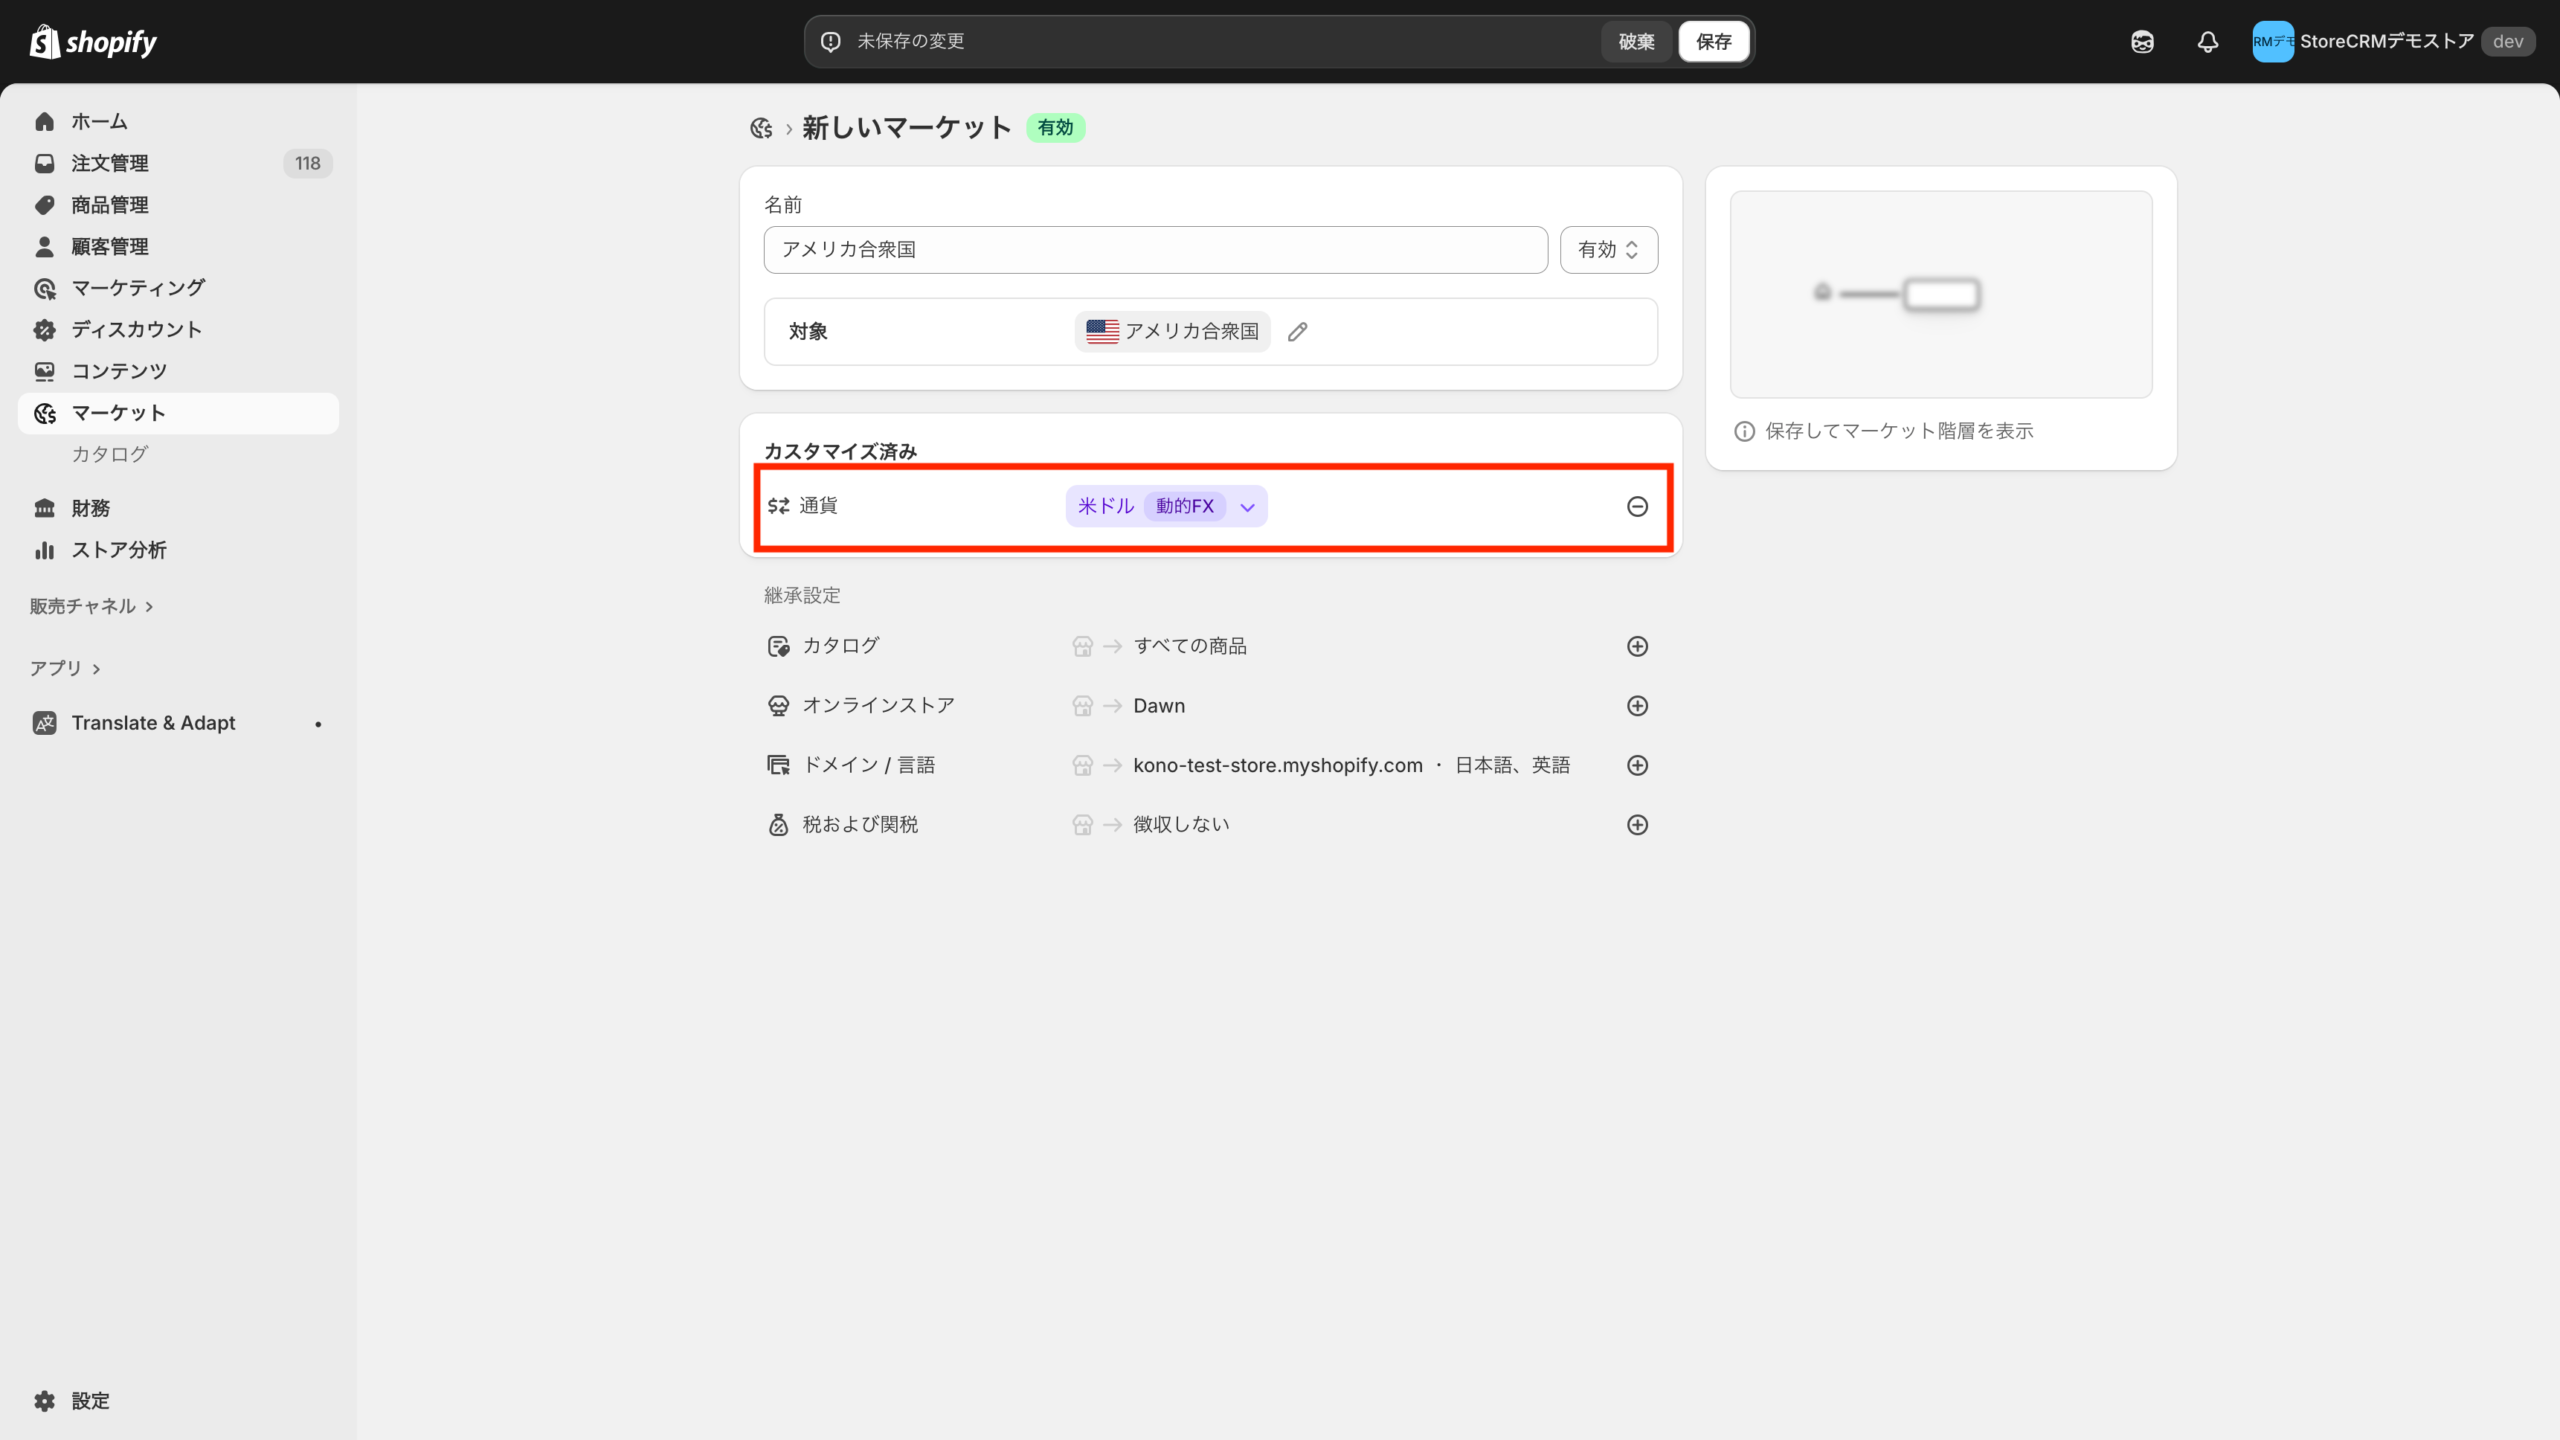Screen dimensions: 2560x1440
Task: Open 注文管理 in sidebar
Action: pyautogui.click(x=110, y=163)
